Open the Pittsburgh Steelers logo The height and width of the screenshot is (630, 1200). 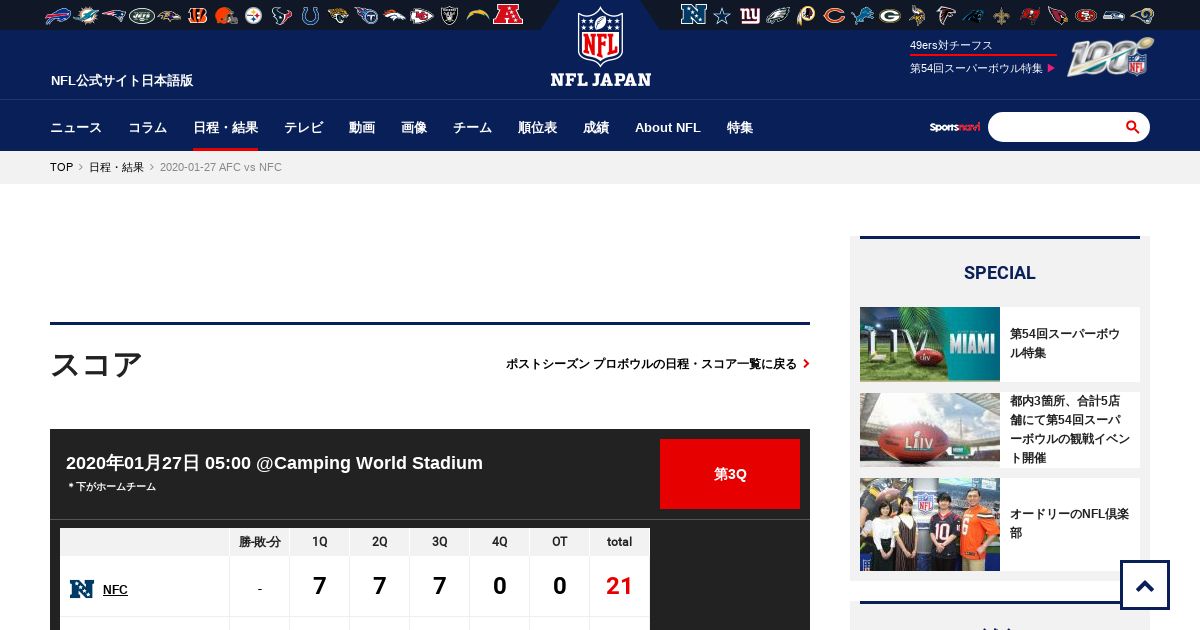pyautogui.click(x=254, y=15)
